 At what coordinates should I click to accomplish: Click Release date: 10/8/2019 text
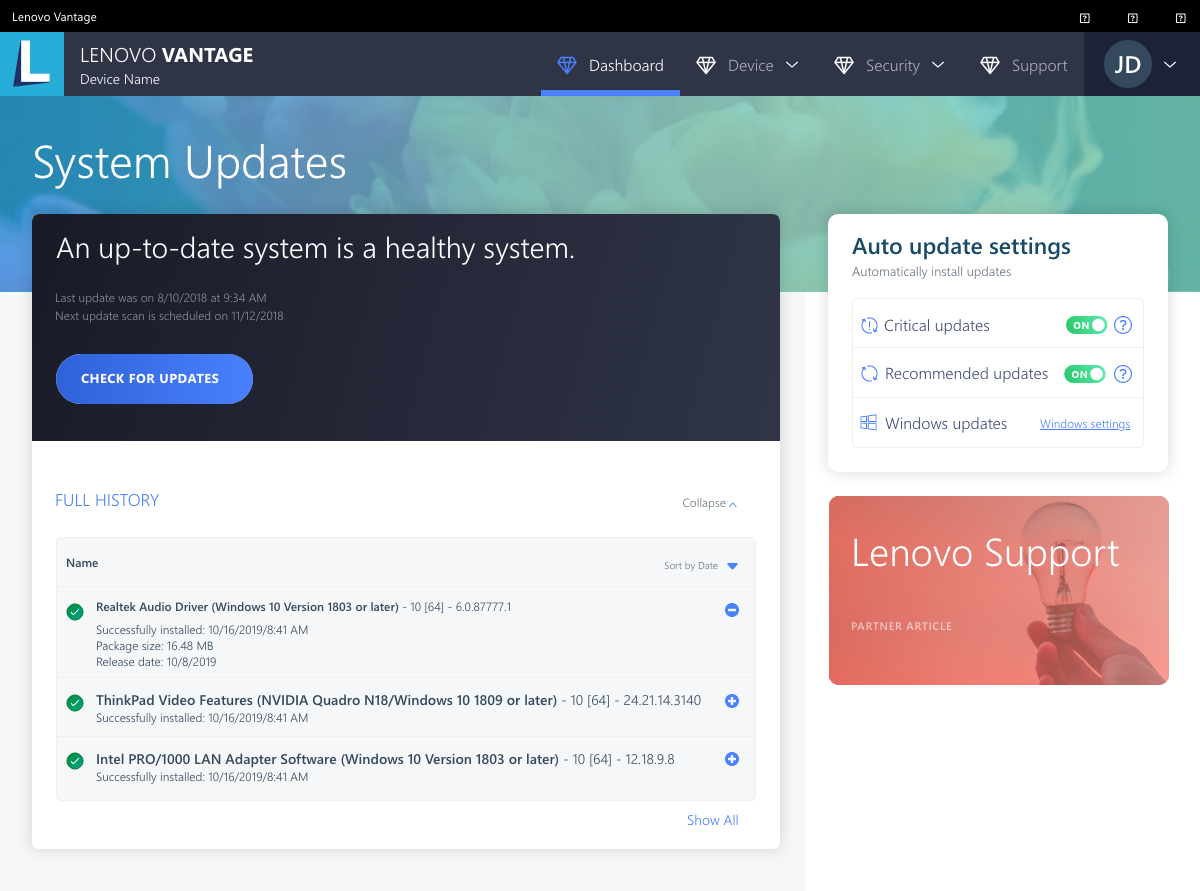tap(156, 662)
